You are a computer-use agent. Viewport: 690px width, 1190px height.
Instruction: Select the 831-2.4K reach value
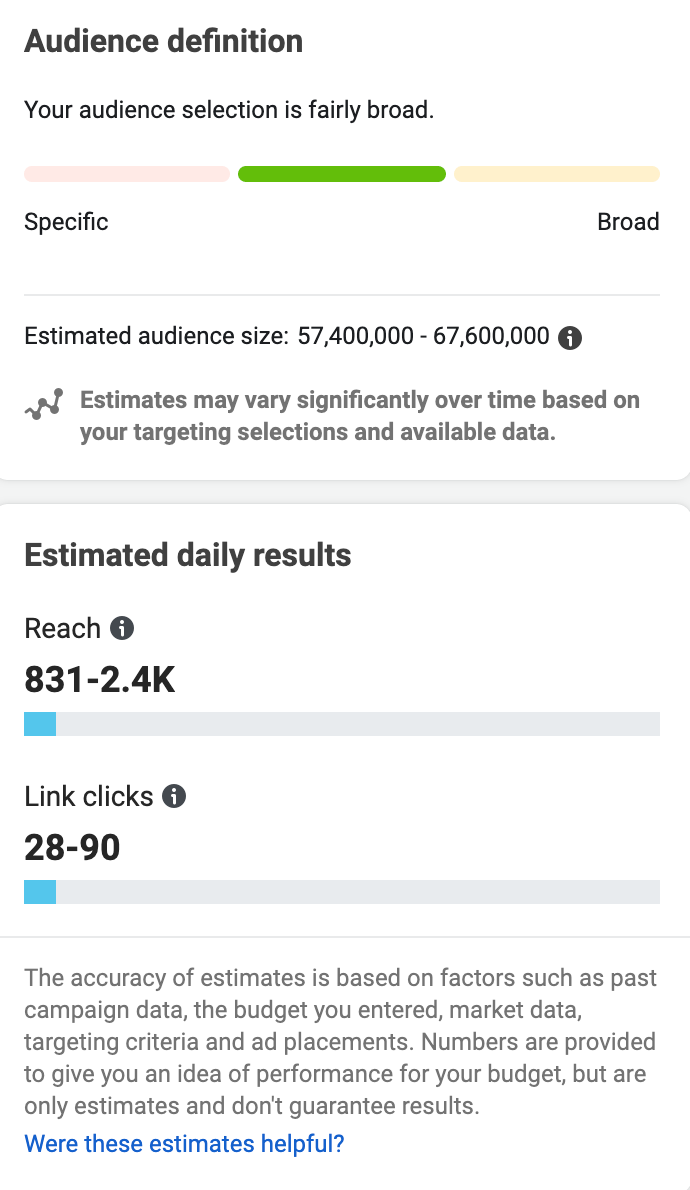[x=99, y=679]
